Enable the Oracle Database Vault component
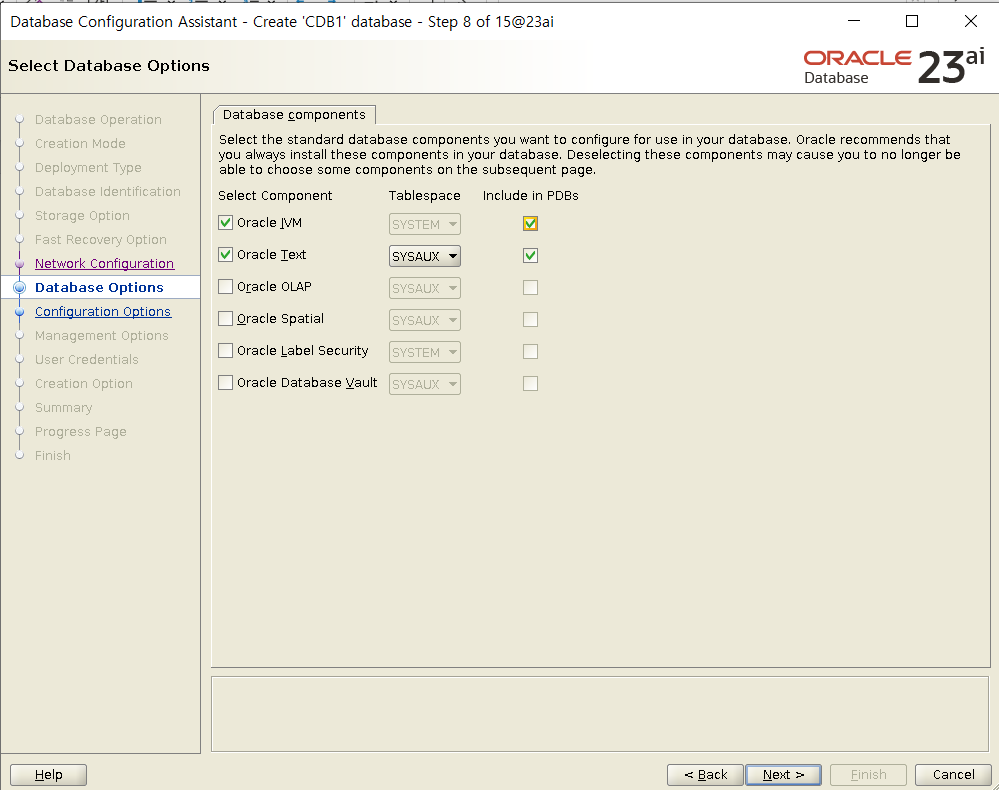Viewport: 999px width, 790px height. click(x=225, y=382)
